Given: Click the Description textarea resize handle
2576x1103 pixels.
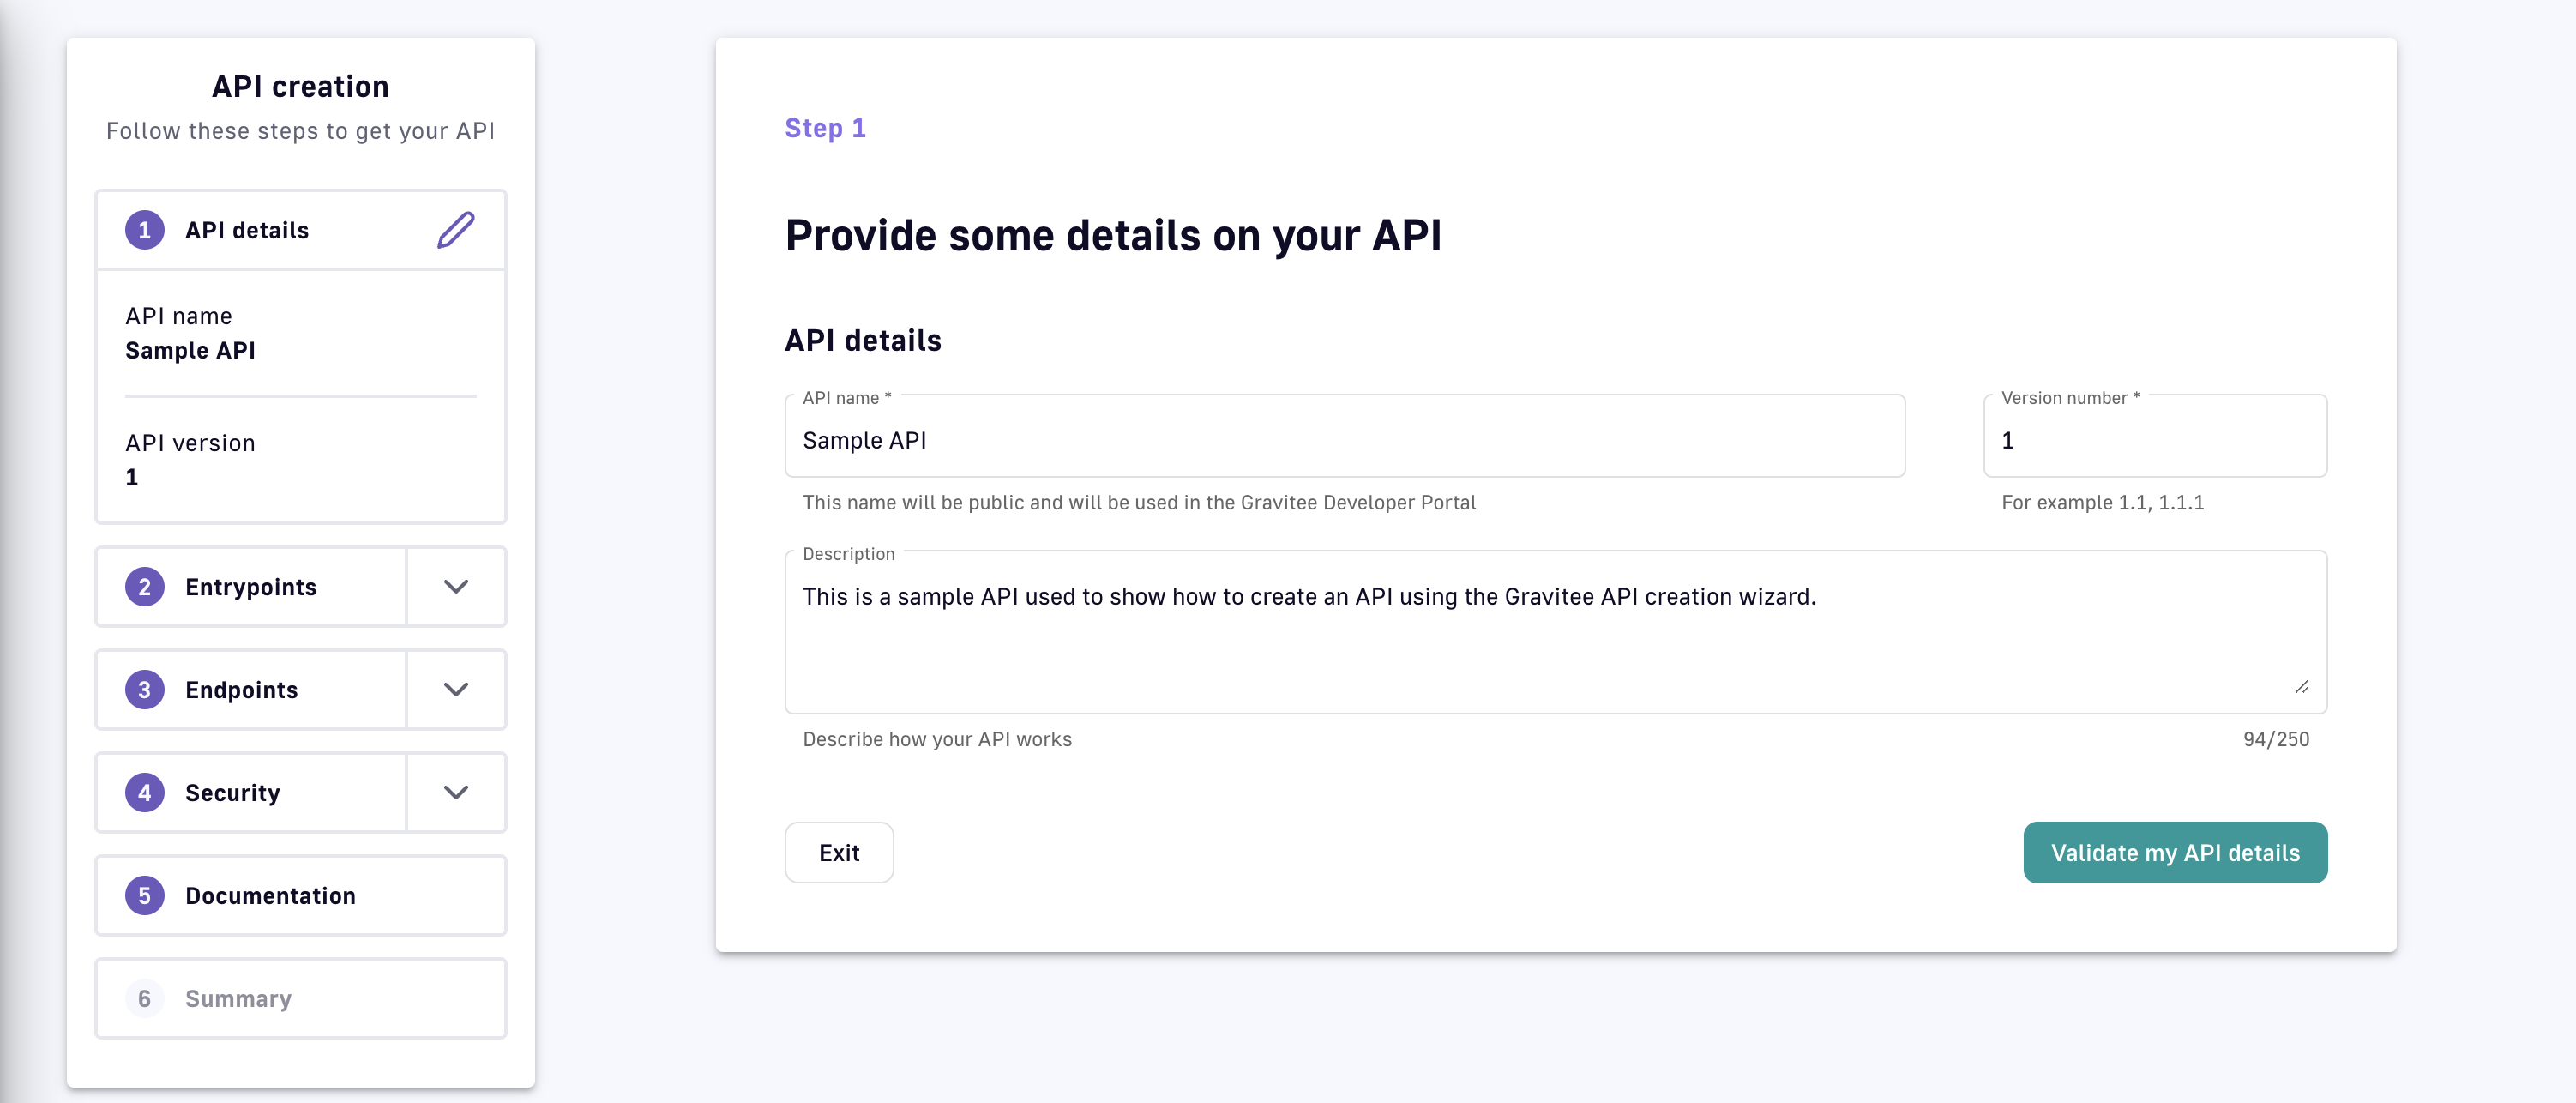Looking at the screenshot, I should point(2301,687).
